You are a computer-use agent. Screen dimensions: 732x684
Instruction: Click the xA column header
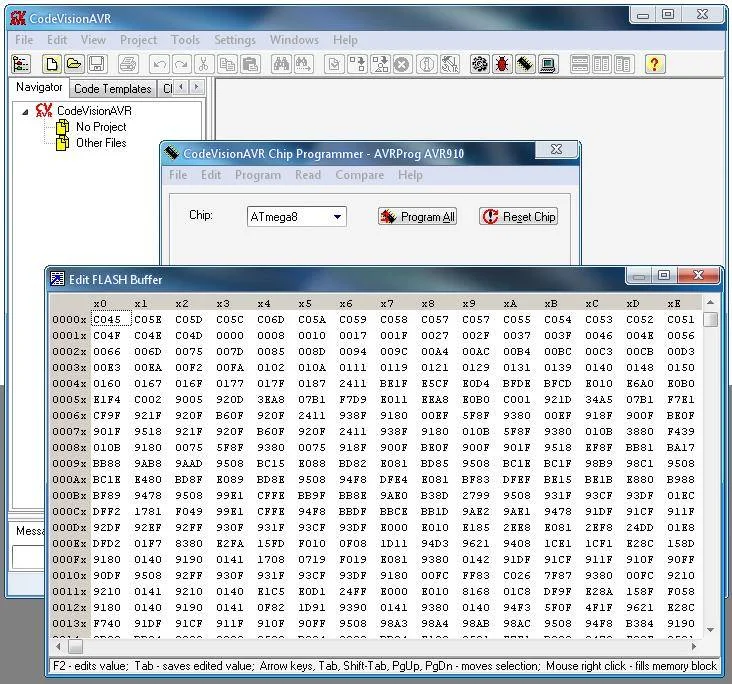[510, 304]
